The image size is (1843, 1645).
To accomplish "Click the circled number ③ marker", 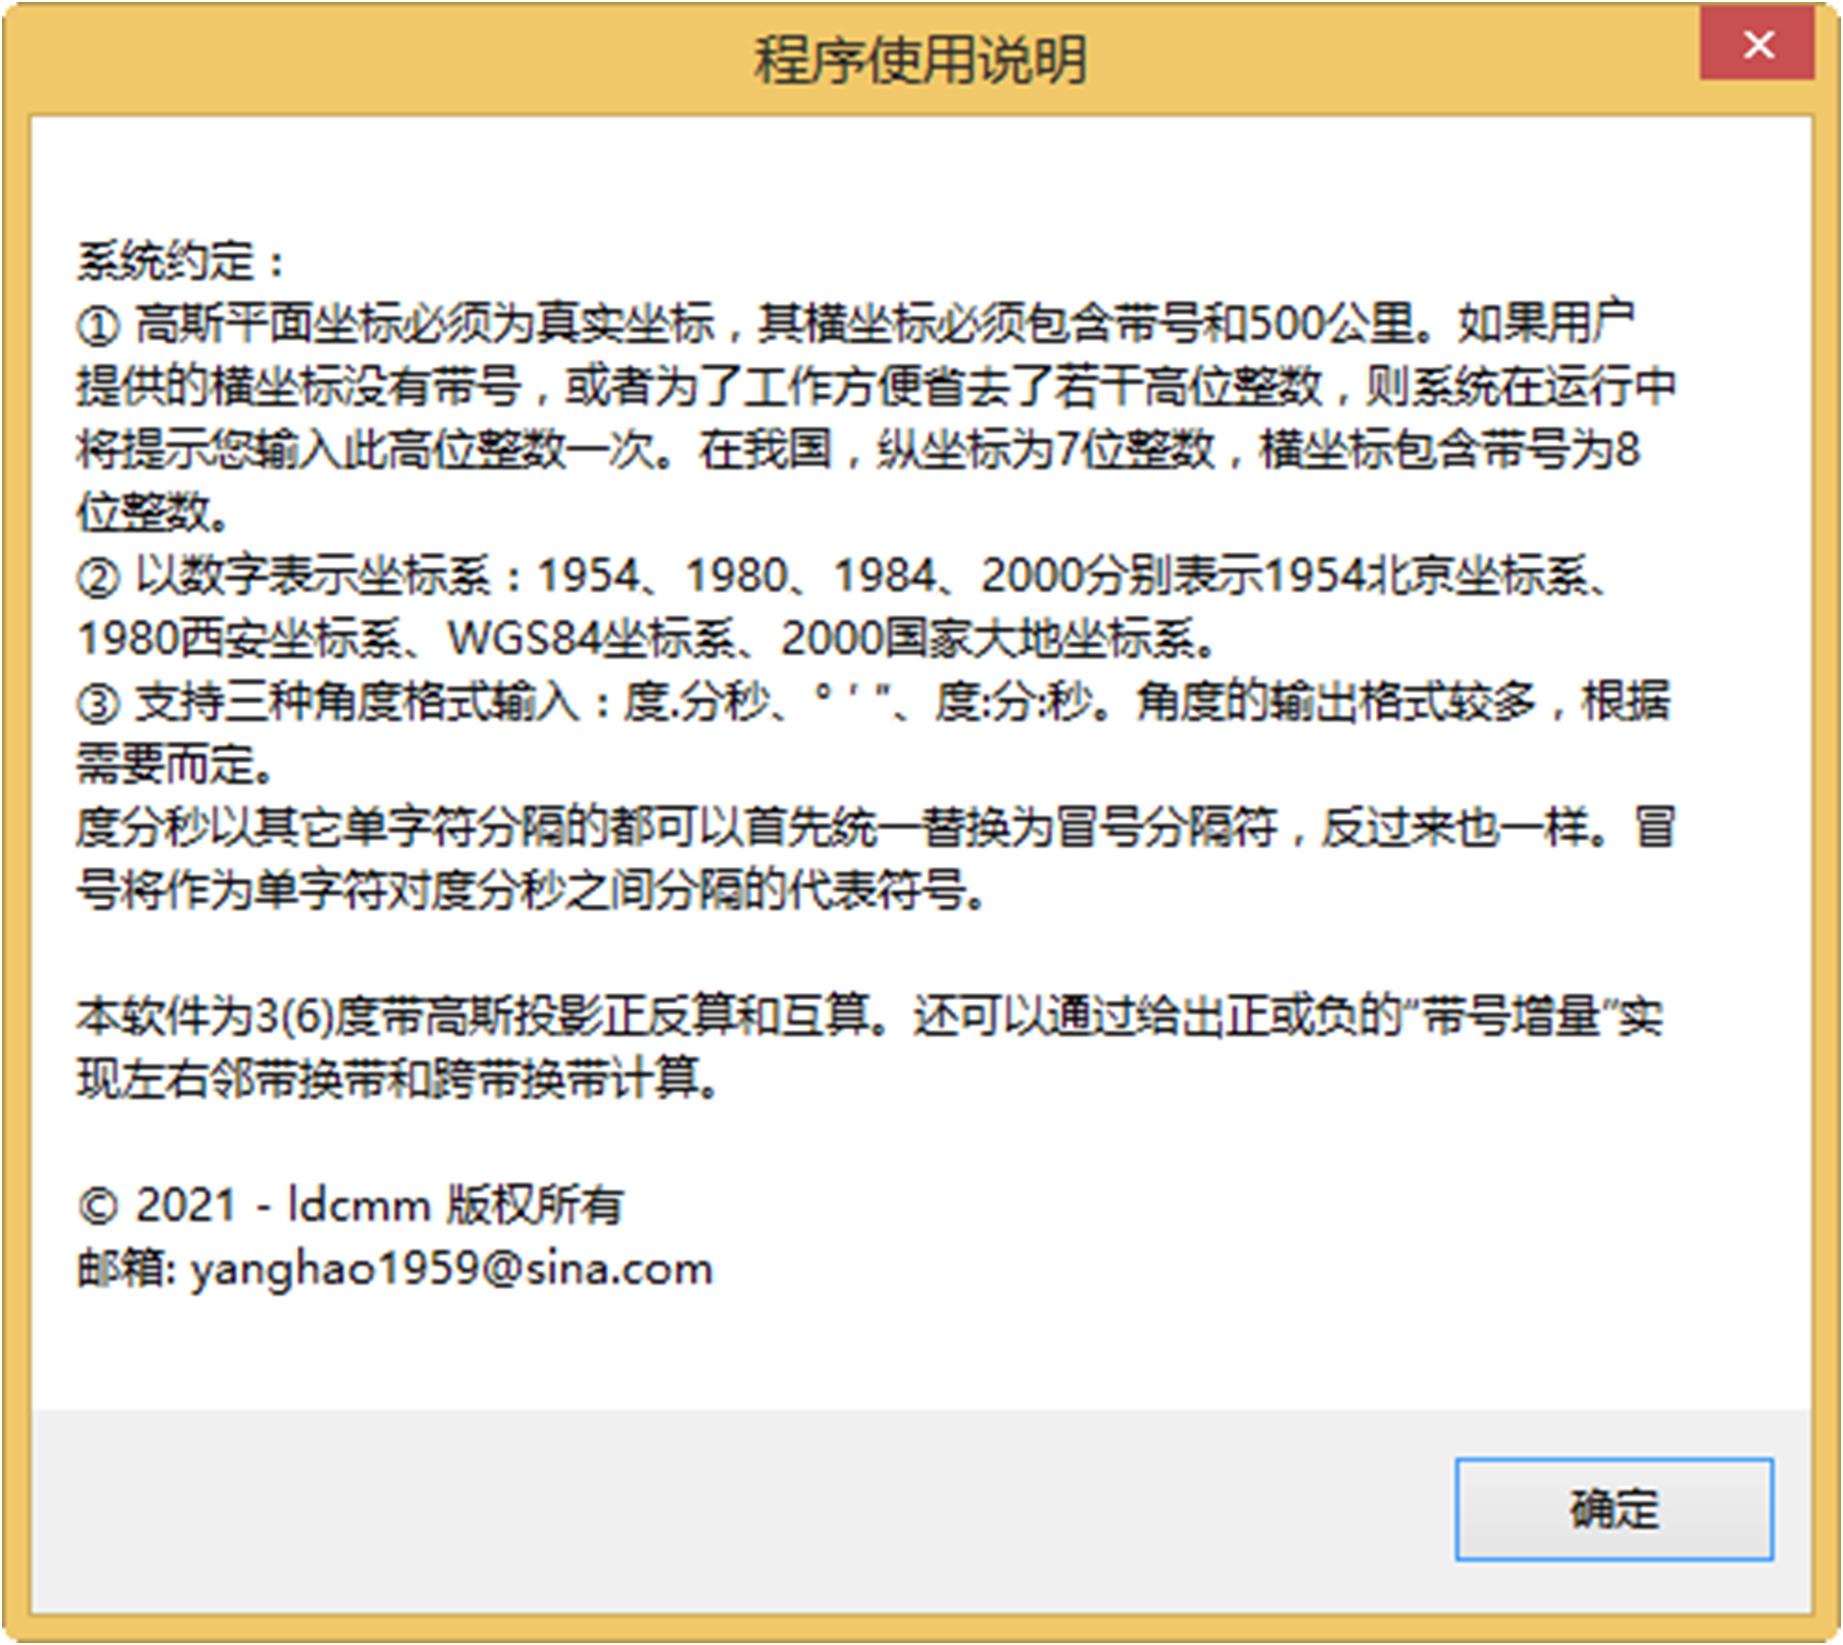I will click(98, 703).
